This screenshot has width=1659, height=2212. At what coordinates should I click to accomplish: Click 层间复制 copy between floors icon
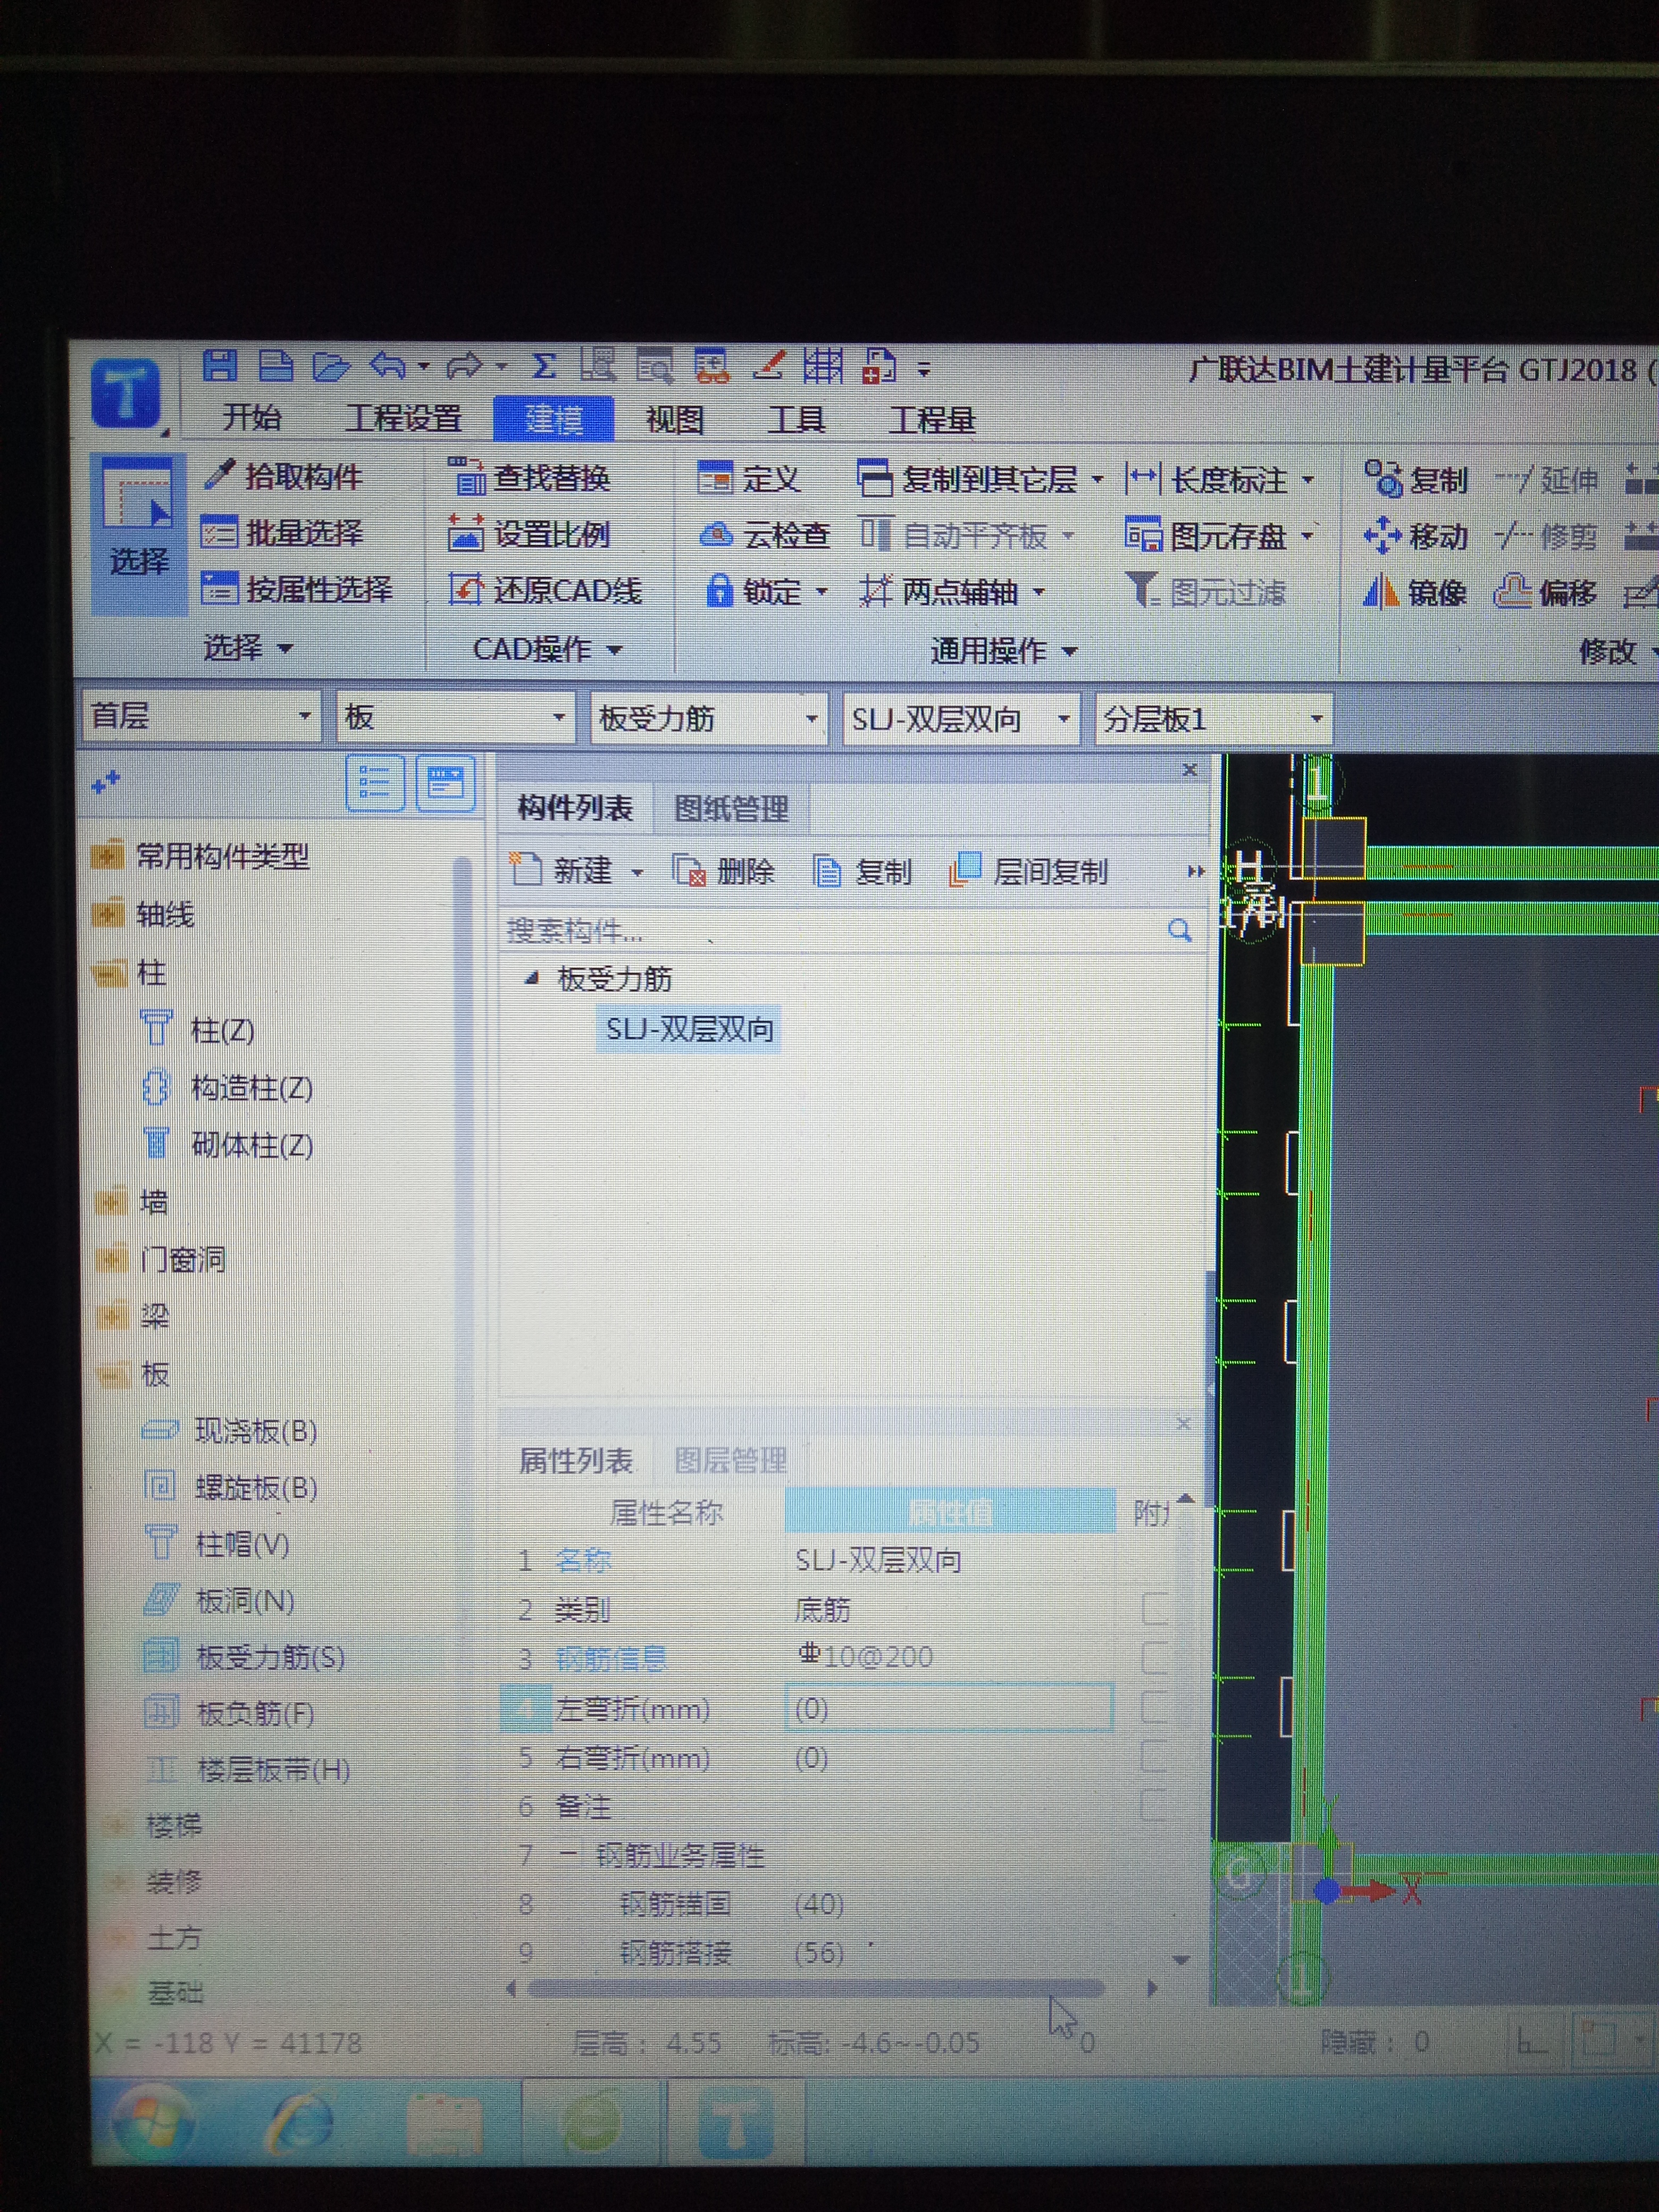(x=1028, y=872)
